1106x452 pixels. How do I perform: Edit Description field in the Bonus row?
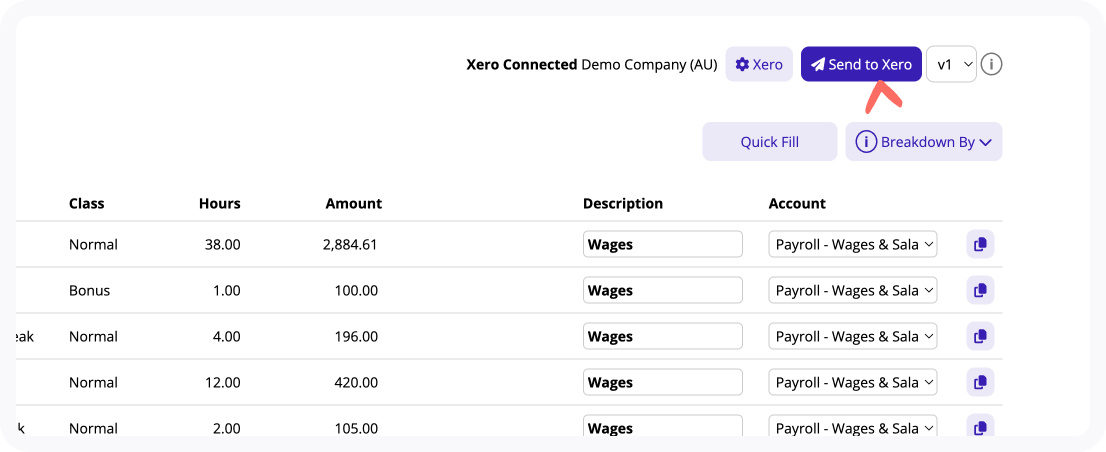(662, 291)
